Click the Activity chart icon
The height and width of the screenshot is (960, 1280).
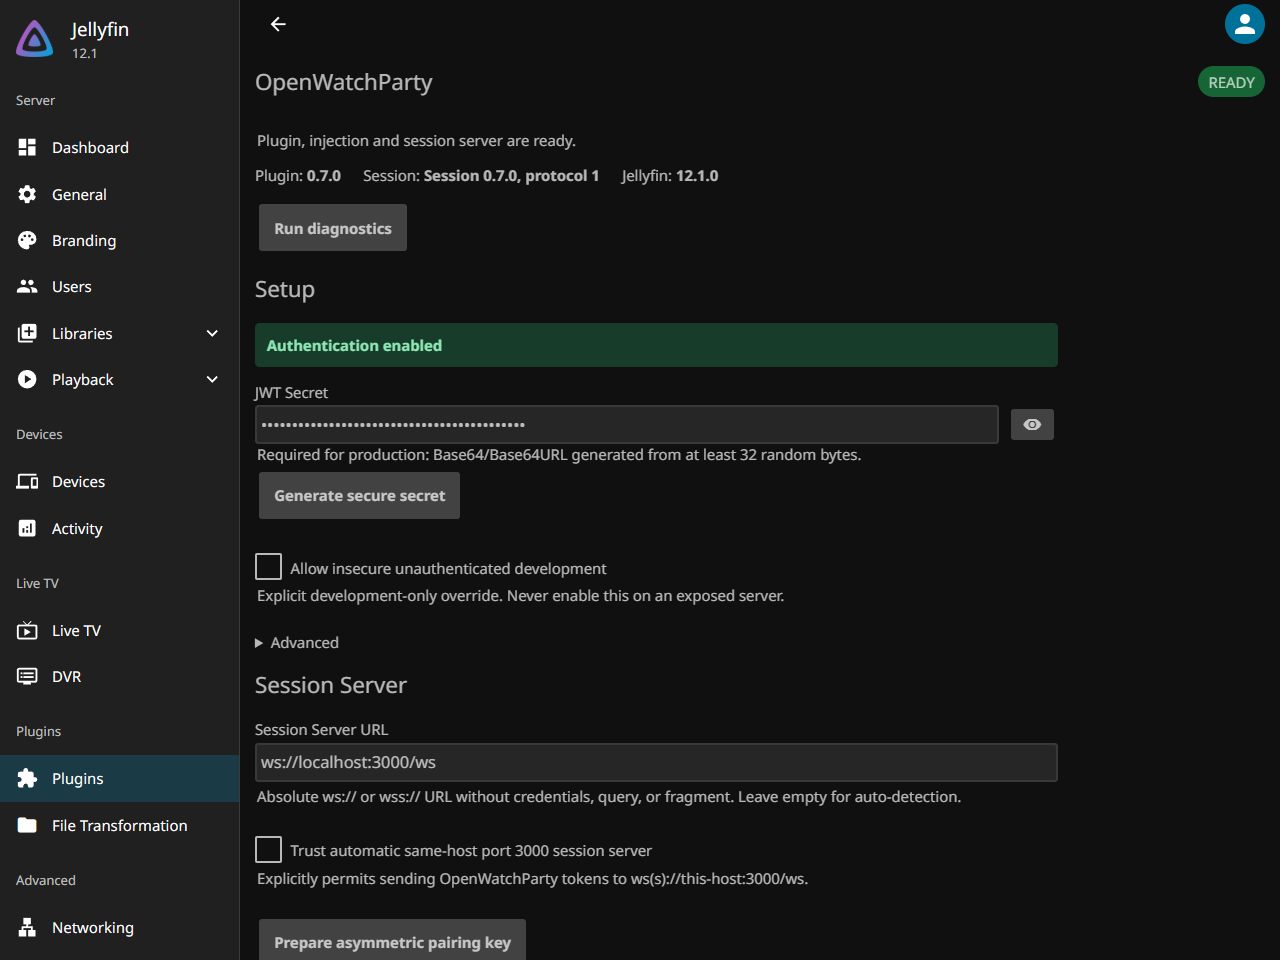27,528
